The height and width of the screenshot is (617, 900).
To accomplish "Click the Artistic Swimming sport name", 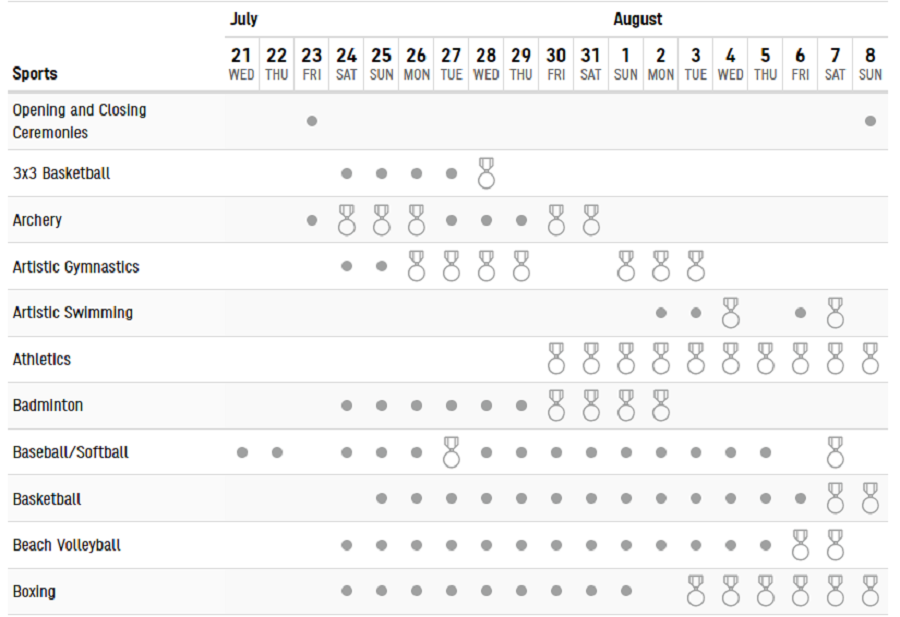I will 73,312.
